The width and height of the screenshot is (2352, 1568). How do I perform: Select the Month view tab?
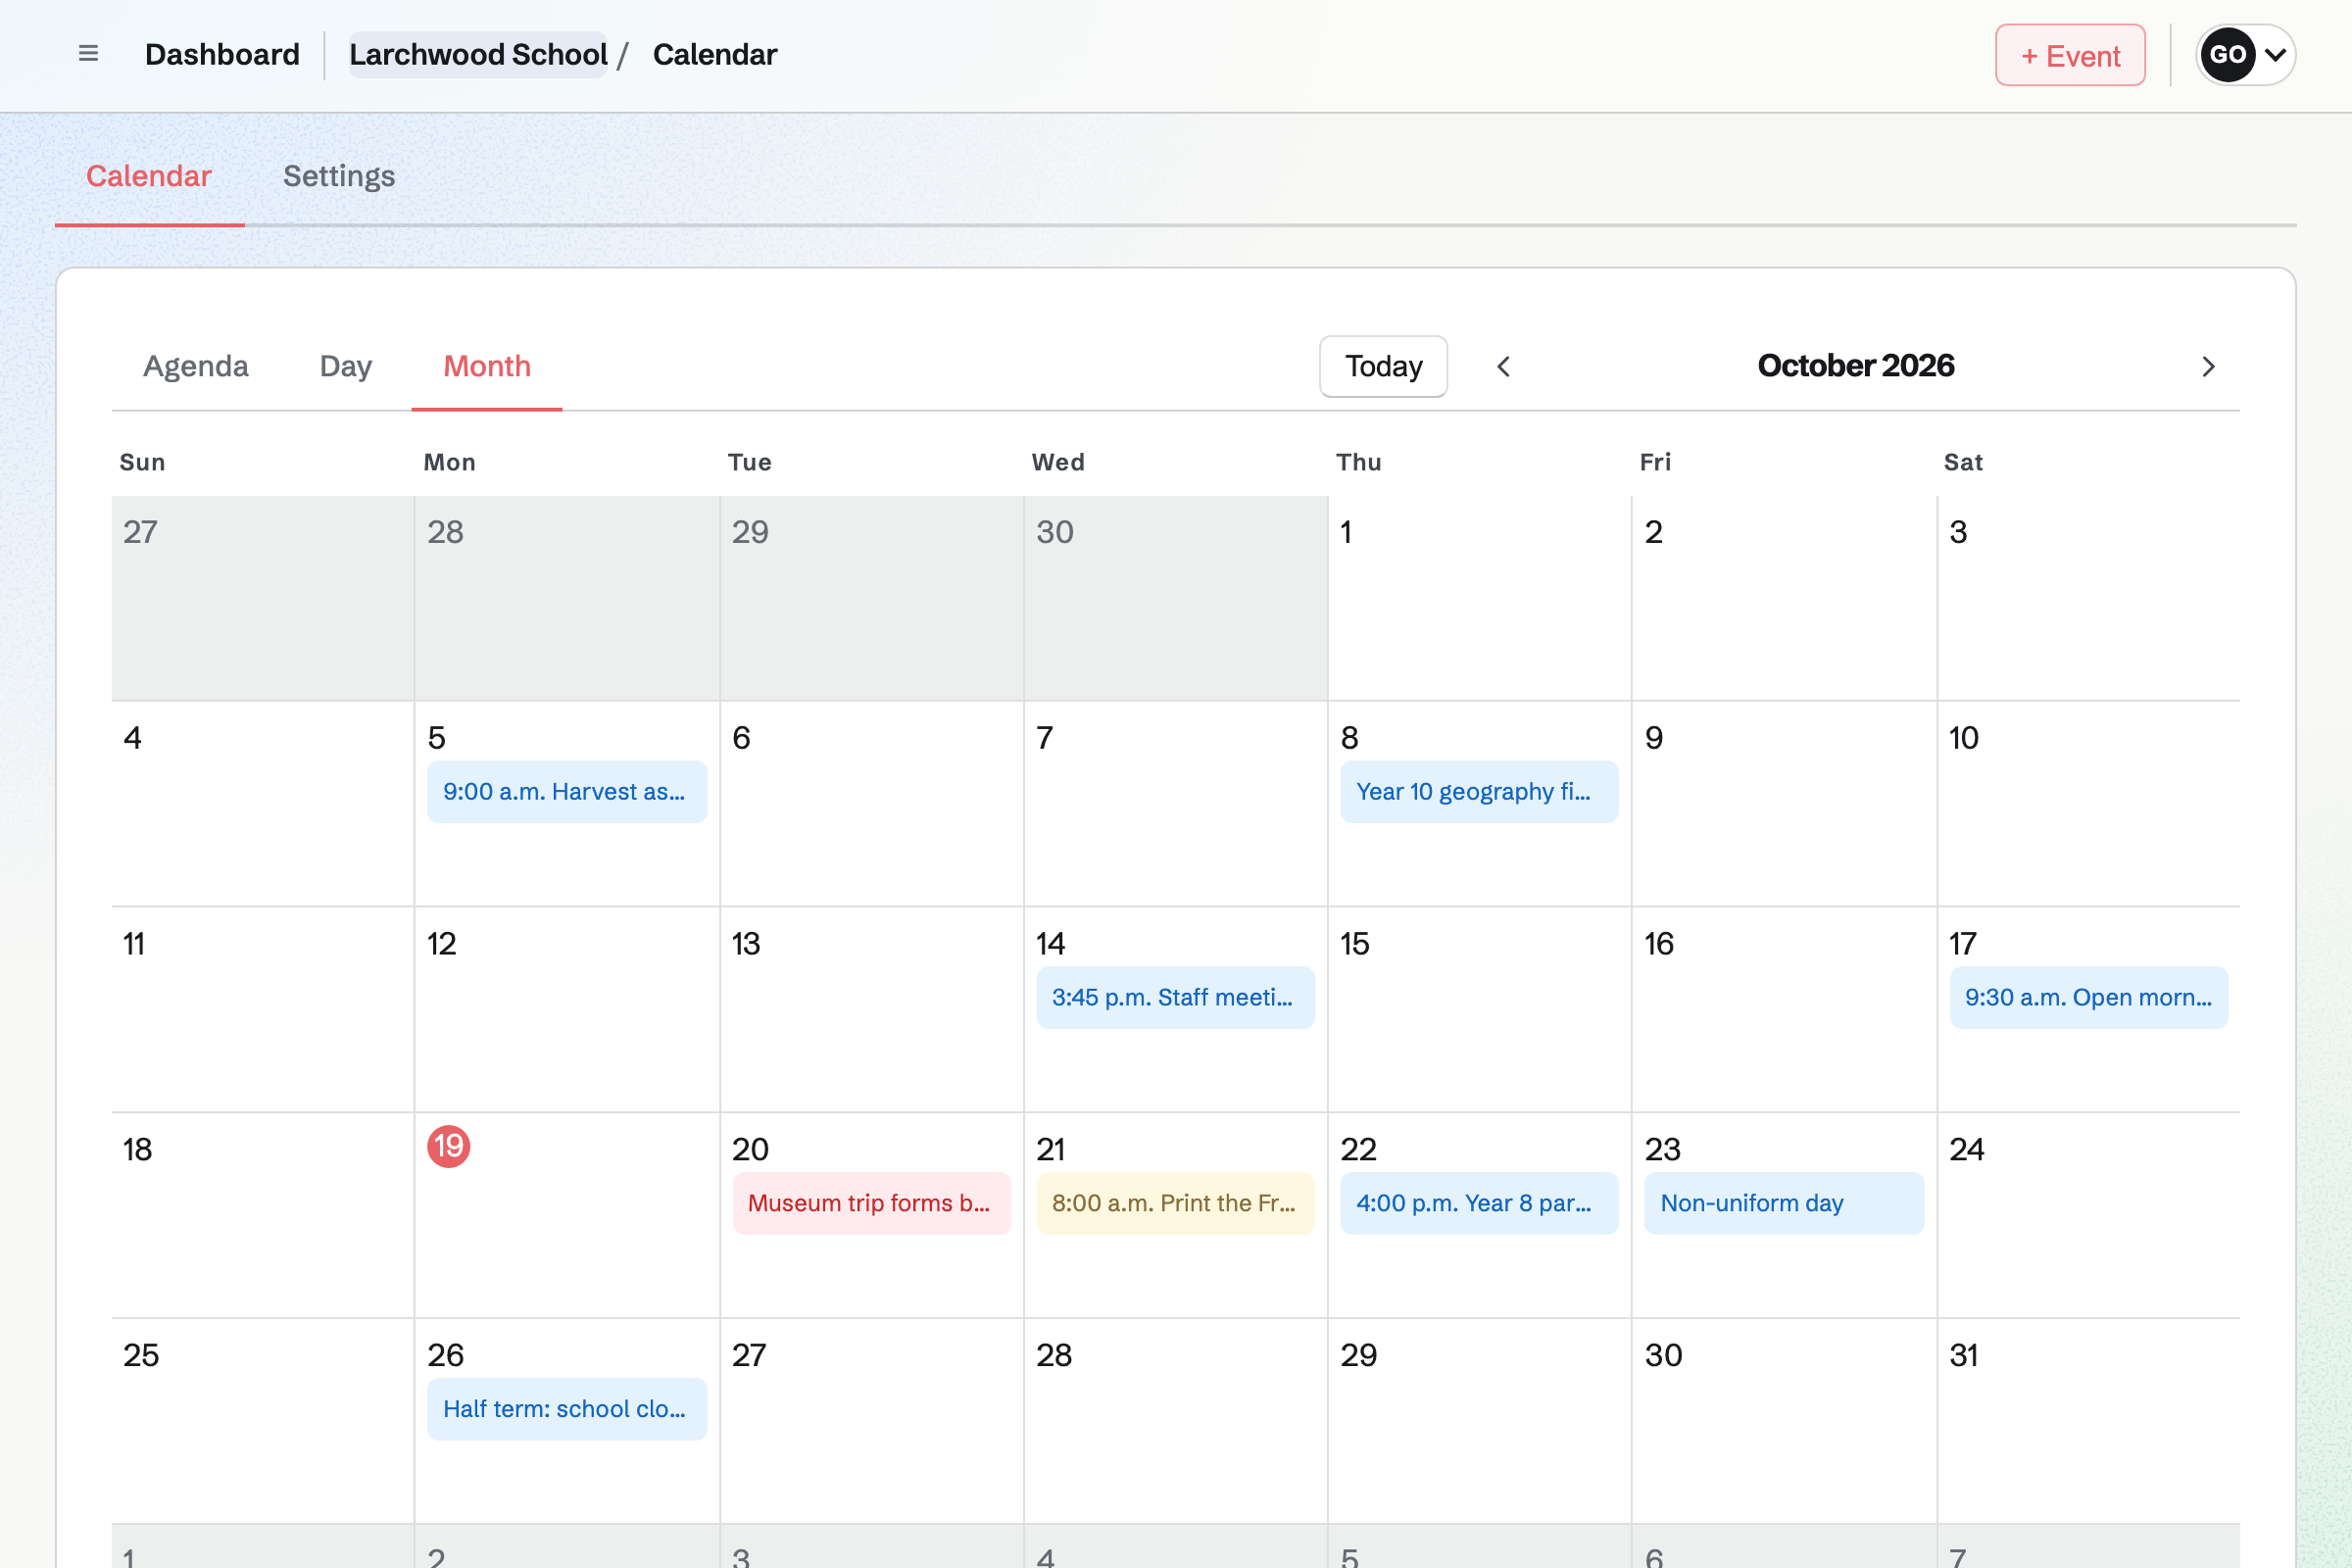point(487,366)
